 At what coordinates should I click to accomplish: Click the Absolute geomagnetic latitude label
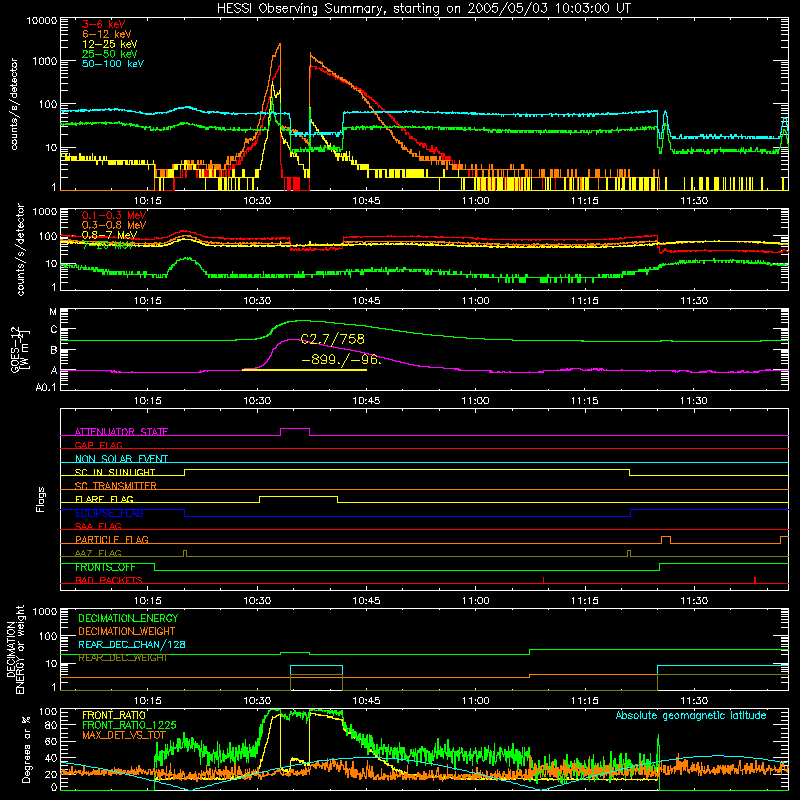coord(691,716)
